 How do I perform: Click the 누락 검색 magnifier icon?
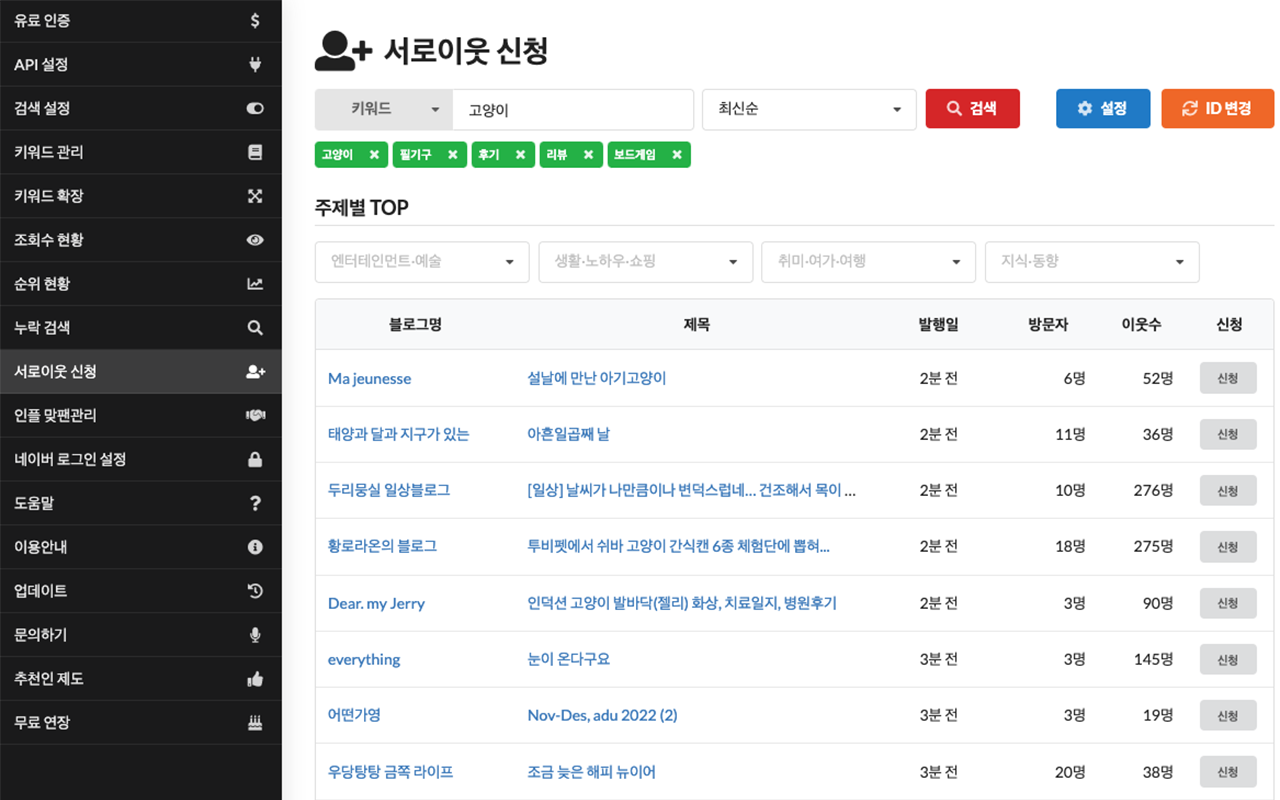[x=255, y=327]
